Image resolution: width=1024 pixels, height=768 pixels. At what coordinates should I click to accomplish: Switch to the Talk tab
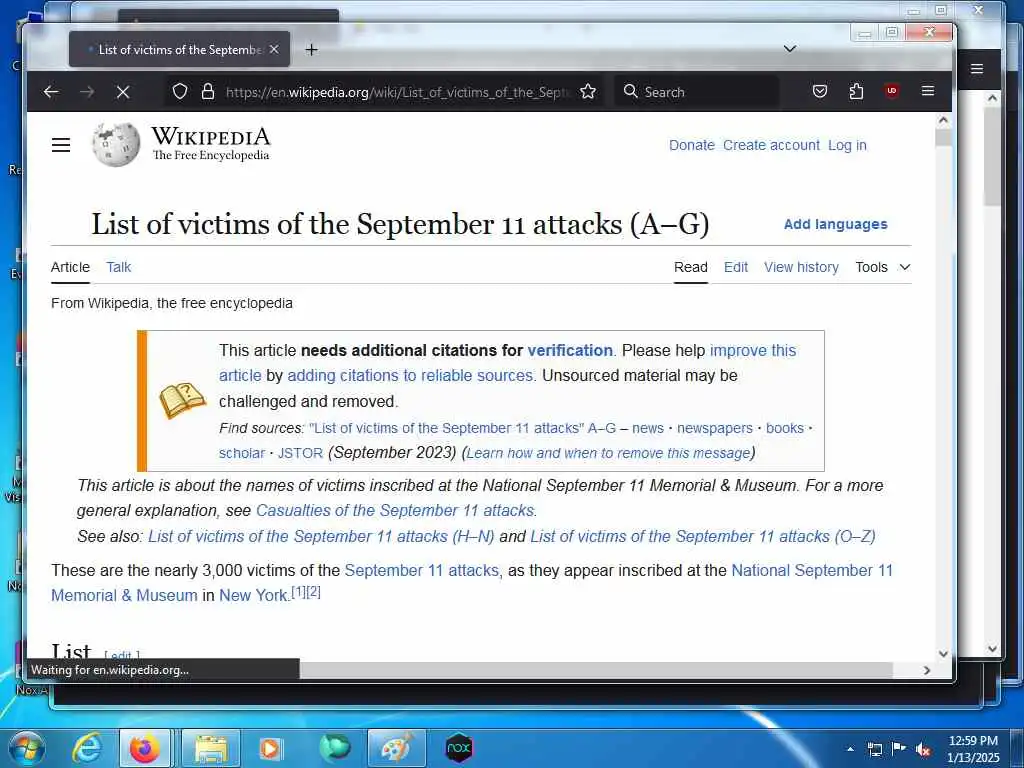(x=118, y=267)
